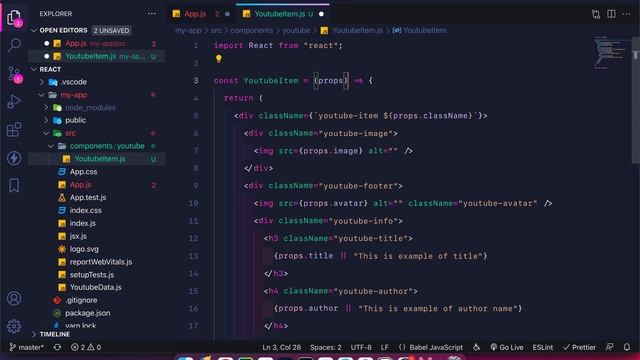Click the lightbulb code action icon
The image size is (640, 360).
pos(219,59)
